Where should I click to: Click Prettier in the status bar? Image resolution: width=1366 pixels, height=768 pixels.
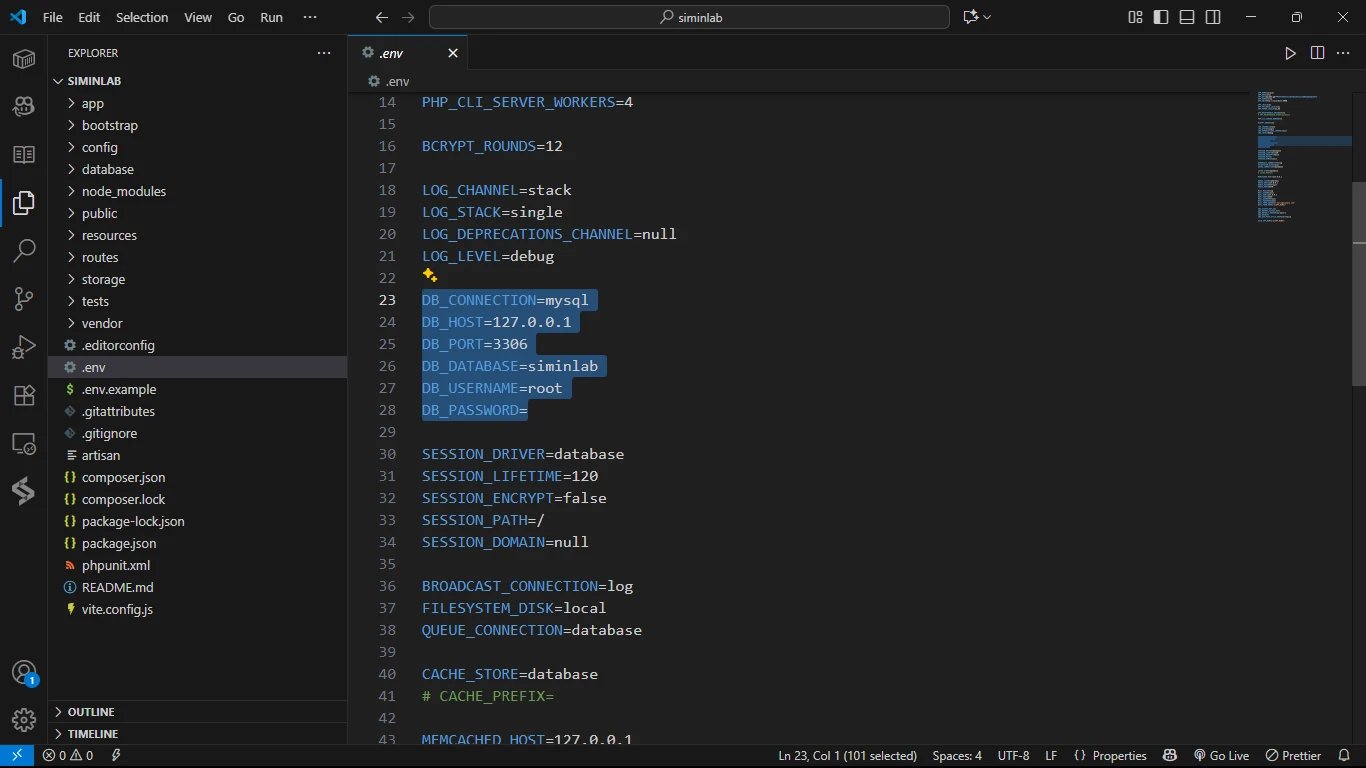1294,756
